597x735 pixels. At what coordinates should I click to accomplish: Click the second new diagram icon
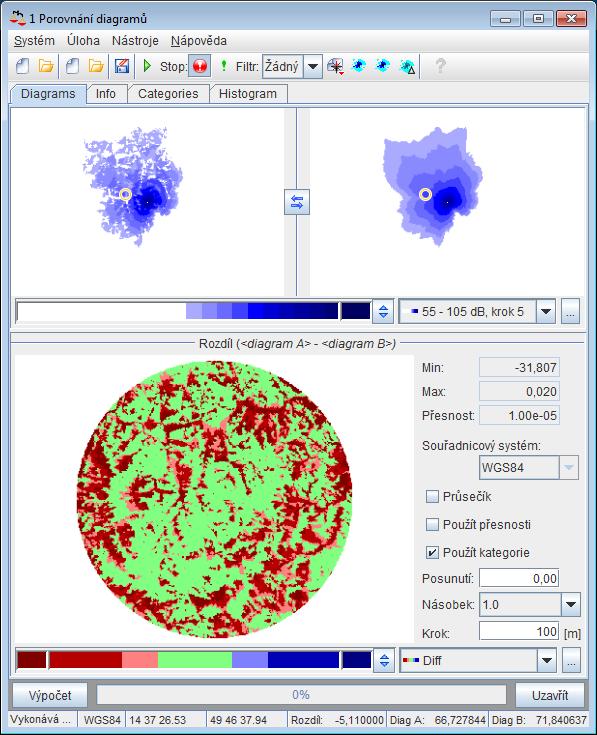click(x=72, y=66)
